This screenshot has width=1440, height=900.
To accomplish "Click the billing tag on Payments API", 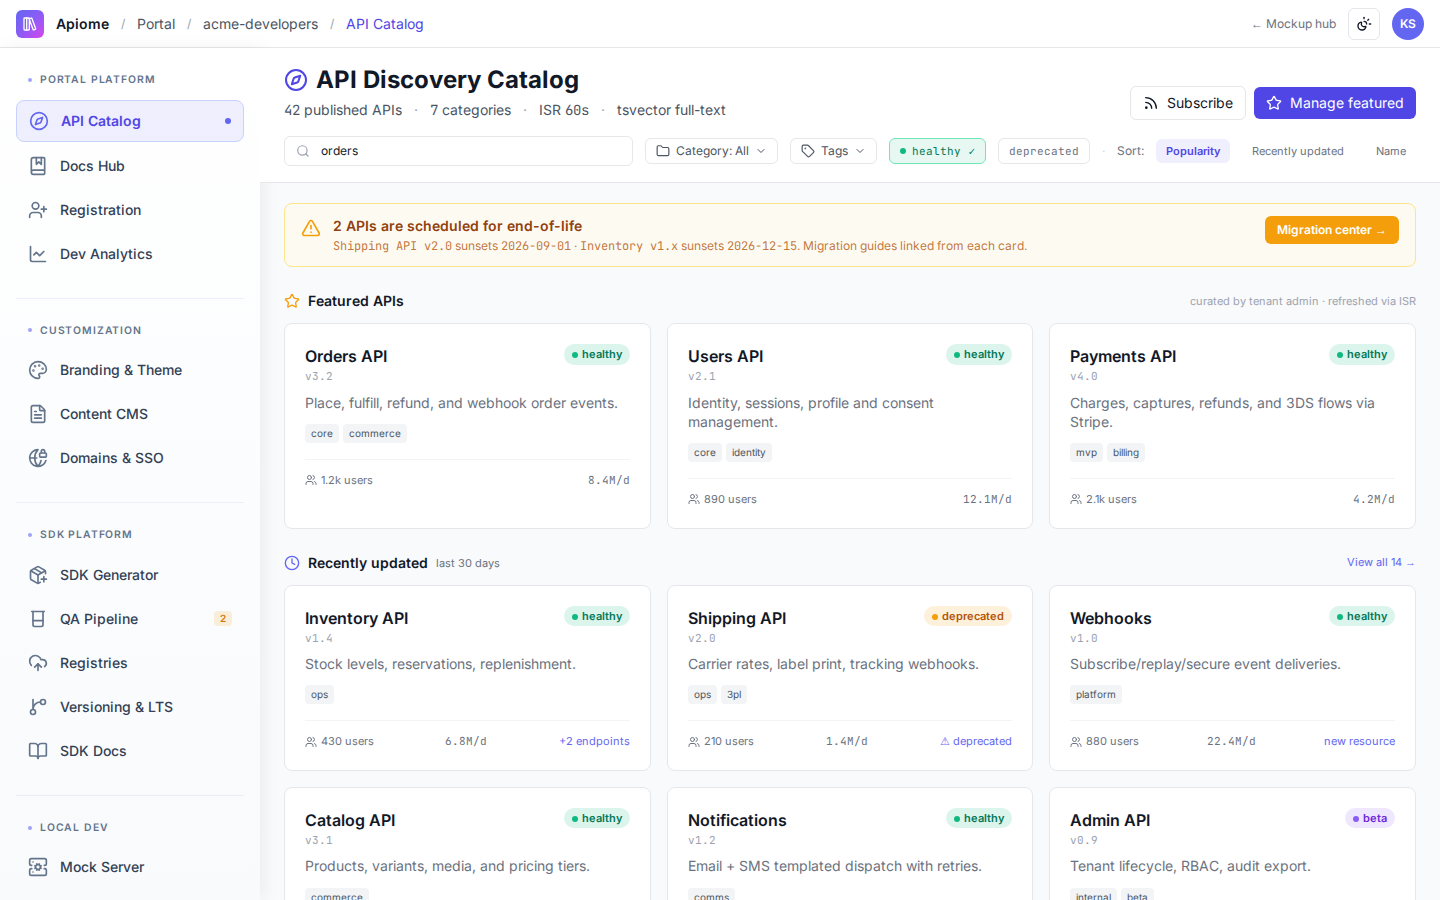I will (x=1126, y=453).
